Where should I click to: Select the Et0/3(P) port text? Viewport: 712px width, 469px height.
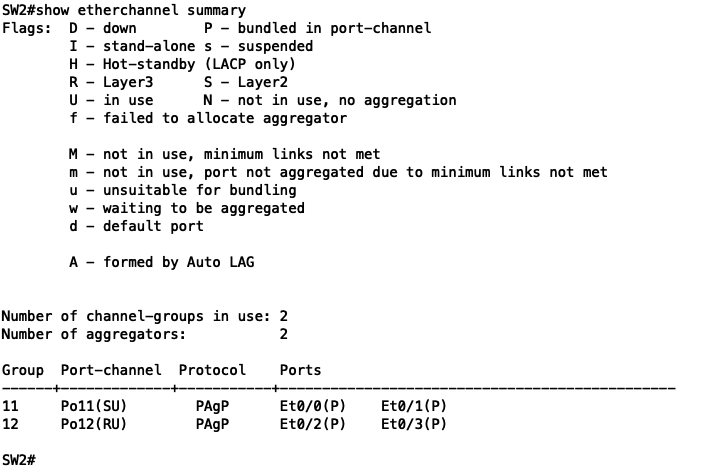coord(414,424)
